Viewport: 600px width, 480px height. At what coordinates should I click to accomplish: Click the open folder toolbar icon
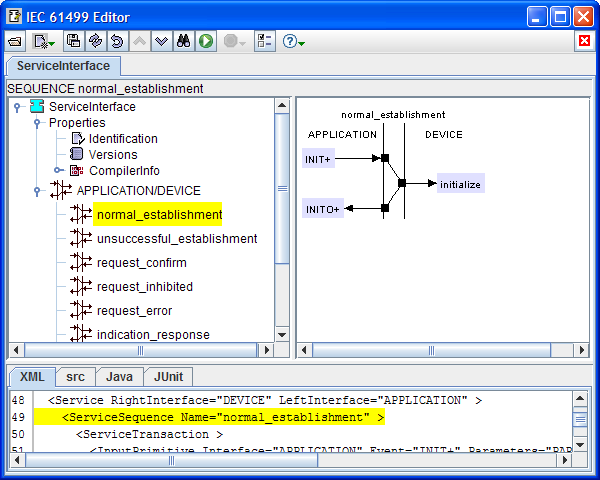[x=15, y=41]
